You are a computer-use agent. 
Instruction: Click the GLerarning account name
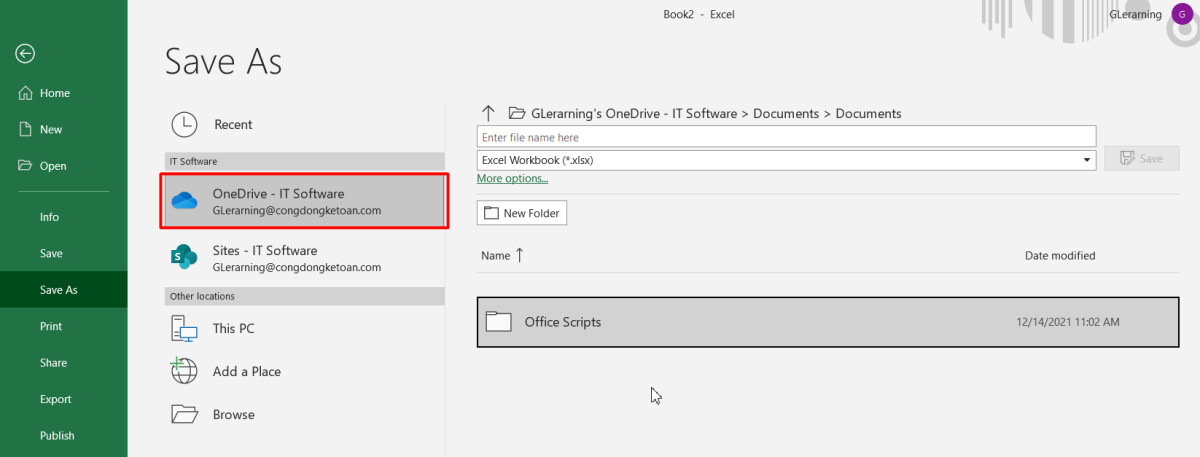point(1135,15)
